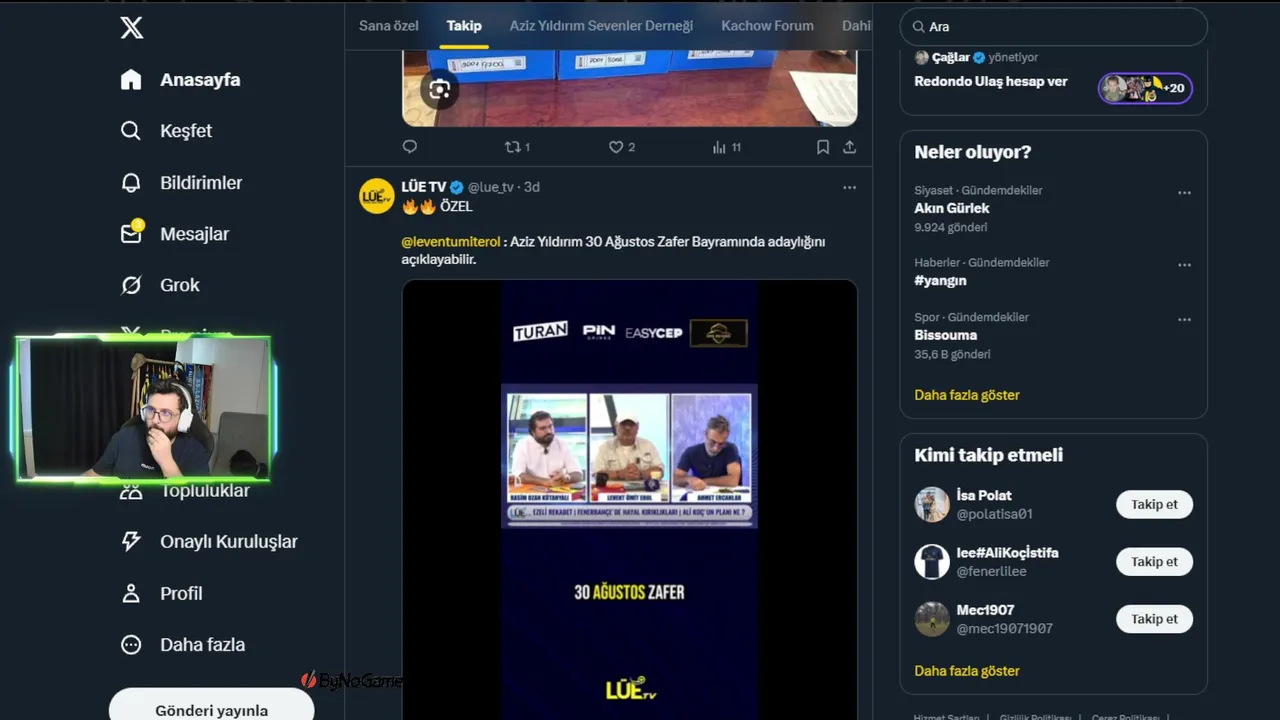Viewport: 1280px width, 720px height.
Task: Open Bildirimler bell icon
Action: pos(131,183)
